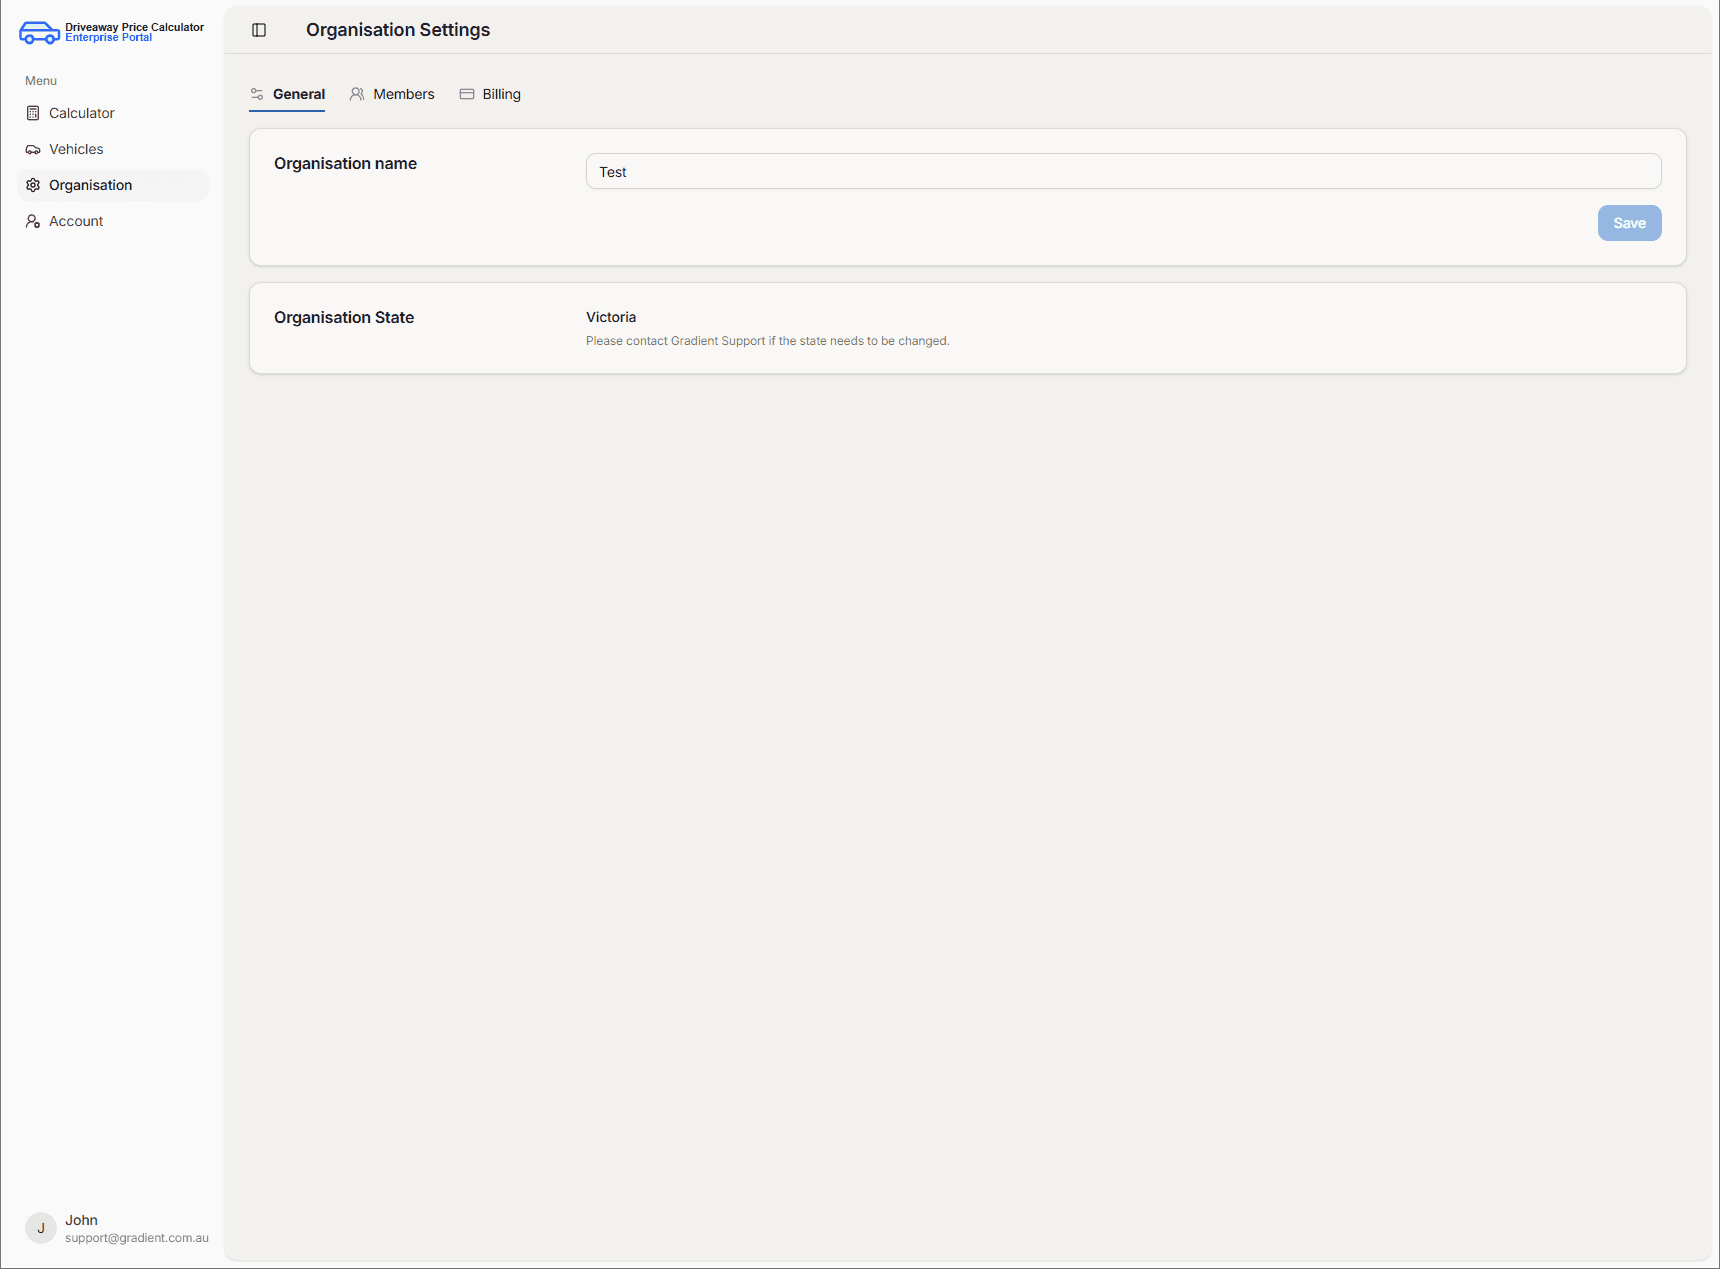Screen dimensions: 1720x1269
Task: Open the Account menu entry
Action: (76, 221)
